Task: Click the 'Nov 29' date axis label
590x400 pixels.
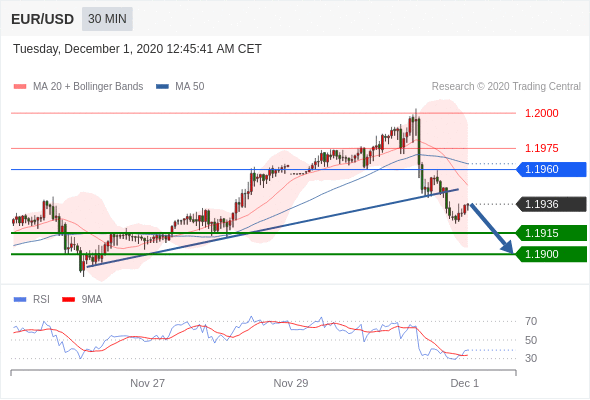Action: click(x=291, y=383)
